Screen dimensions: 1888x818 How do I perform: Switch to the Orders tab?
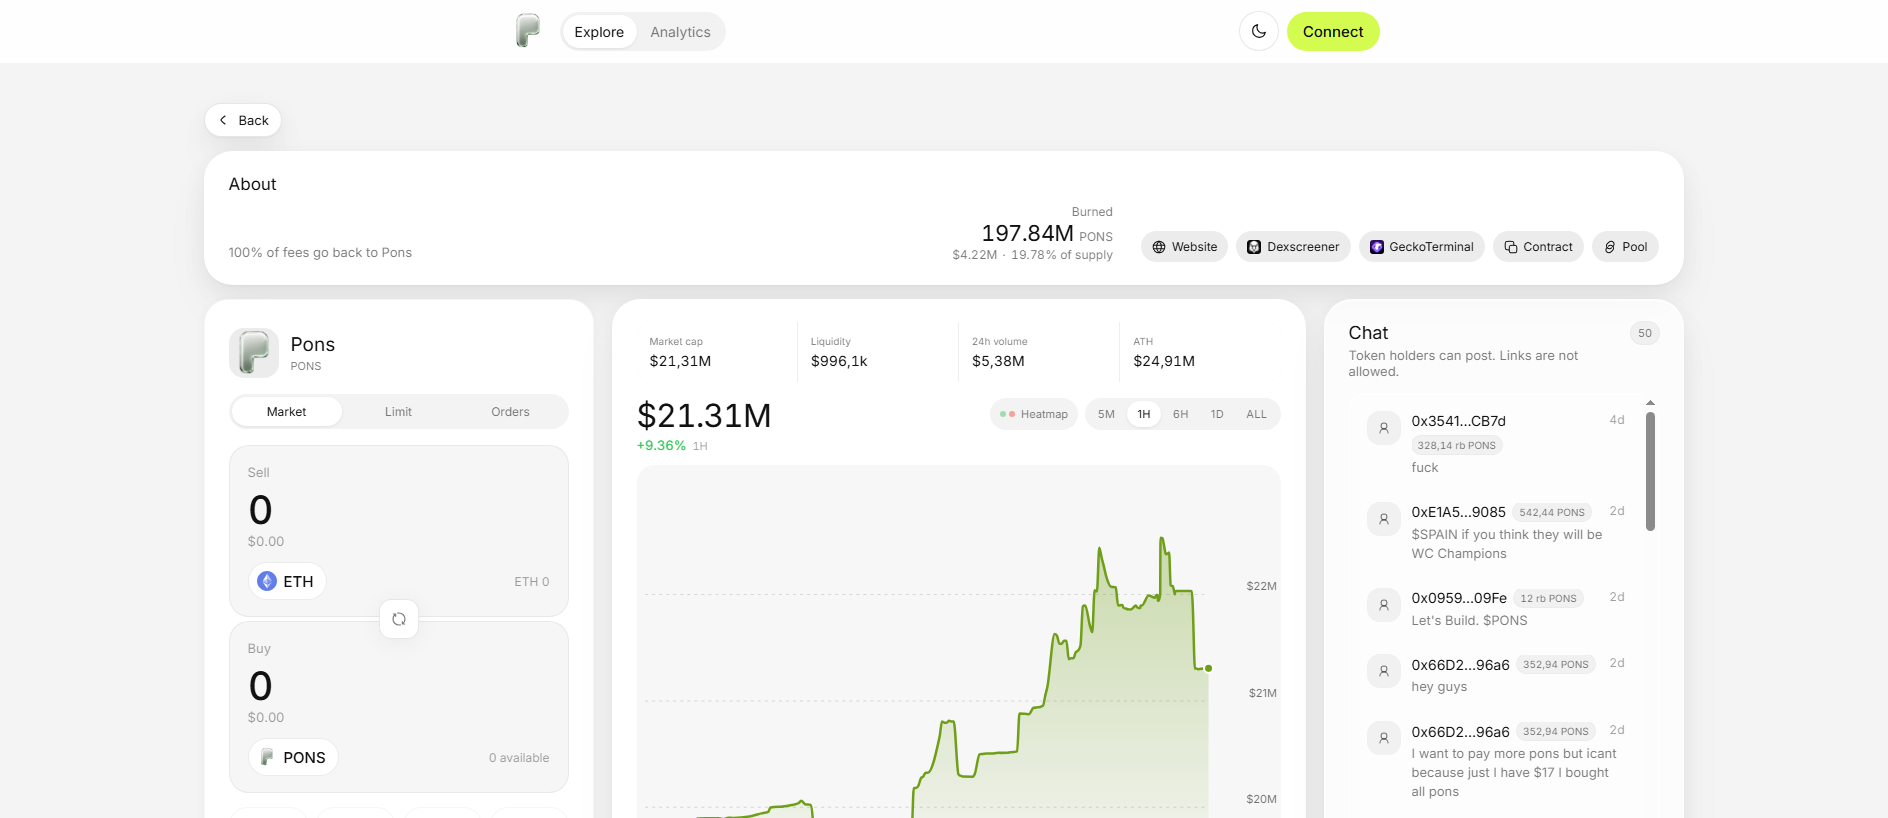click(510, 412)
